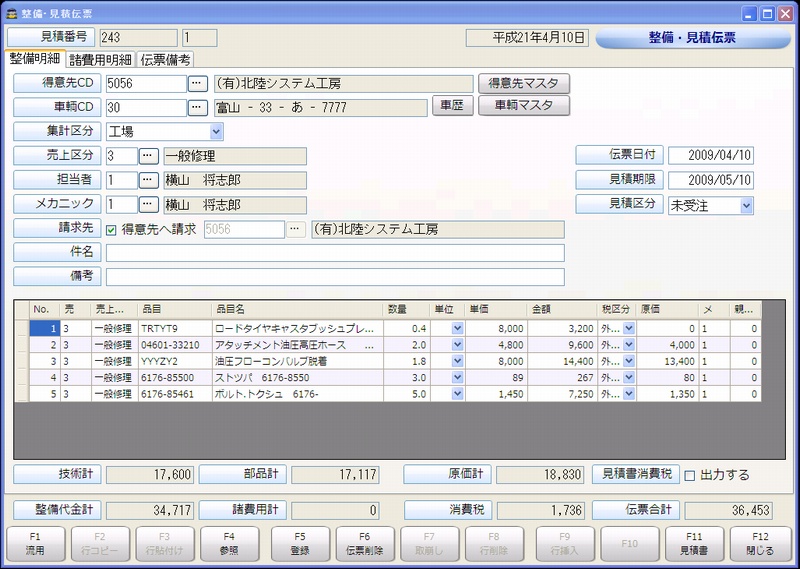Screen dimensions: 800x569
Task: Open the 見積区分 dropdown showing 未受注
Action: (746, 205)
